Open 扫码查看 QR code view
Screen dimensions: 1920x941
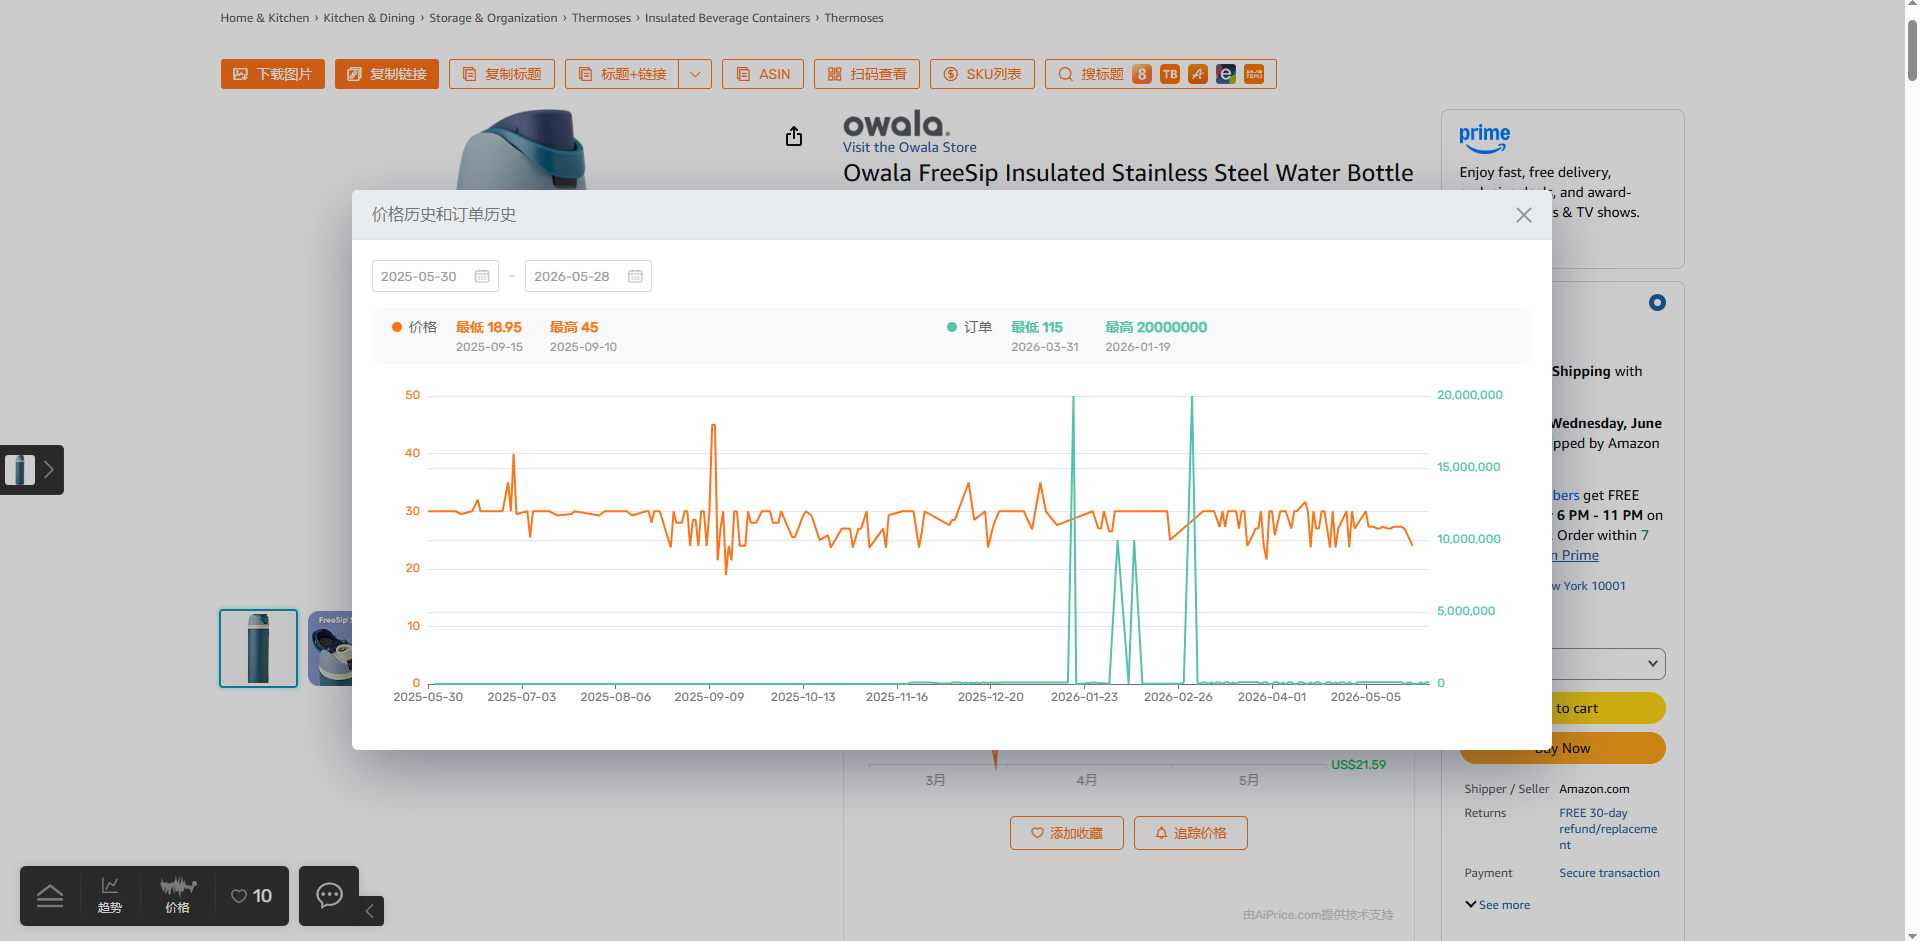[x=867, y=74]
